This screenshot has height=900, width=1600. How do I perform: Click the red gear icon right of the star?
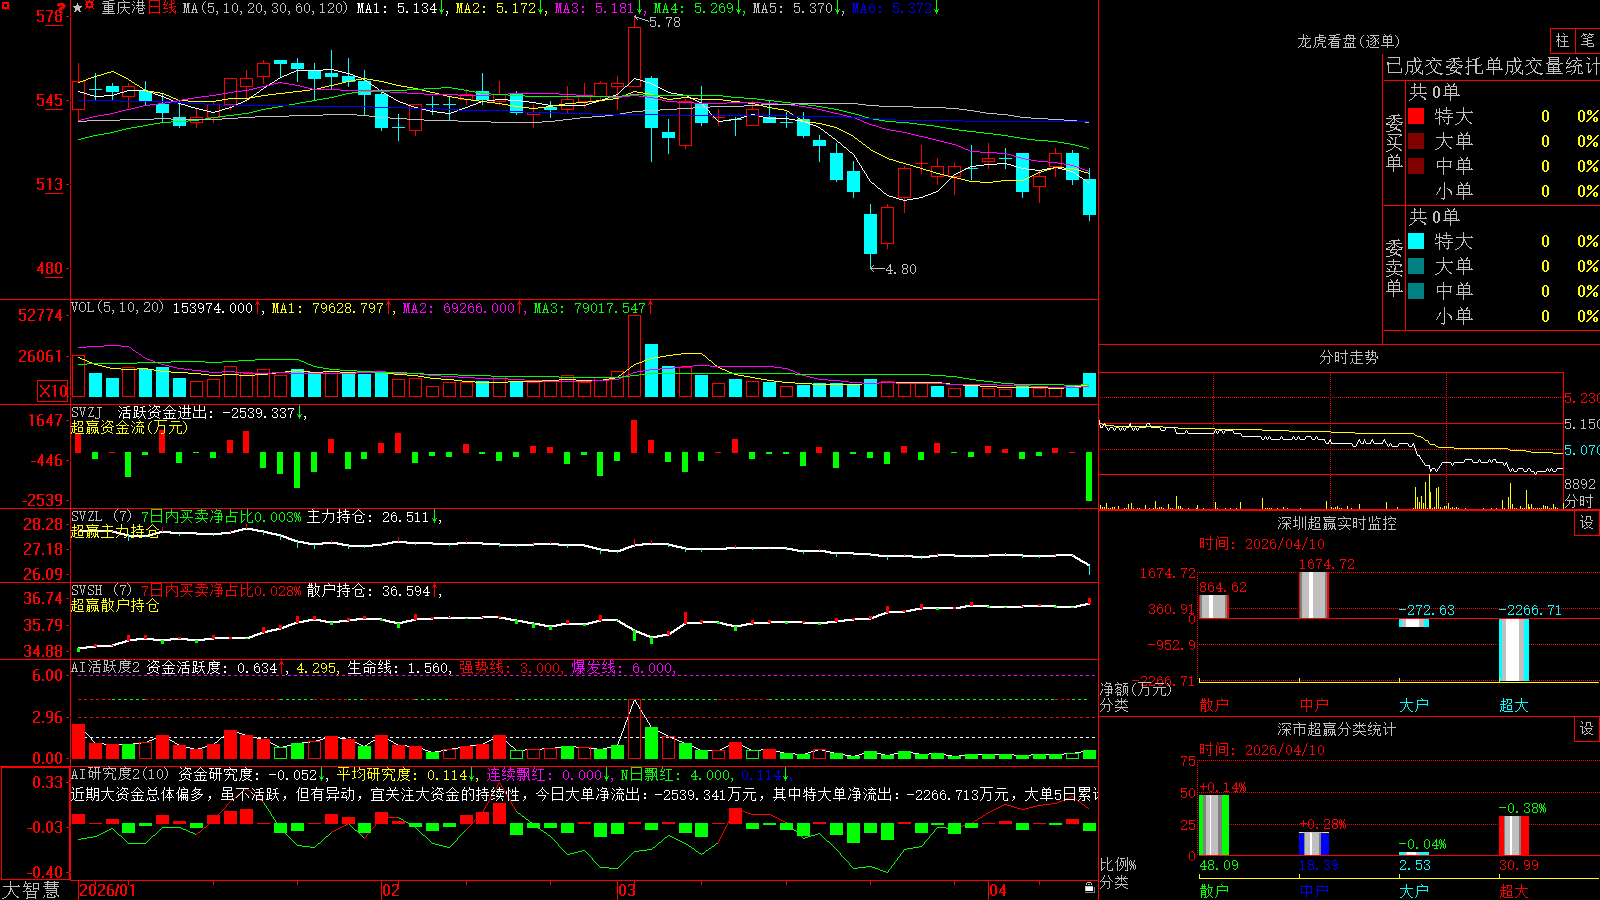pos(90,6)
